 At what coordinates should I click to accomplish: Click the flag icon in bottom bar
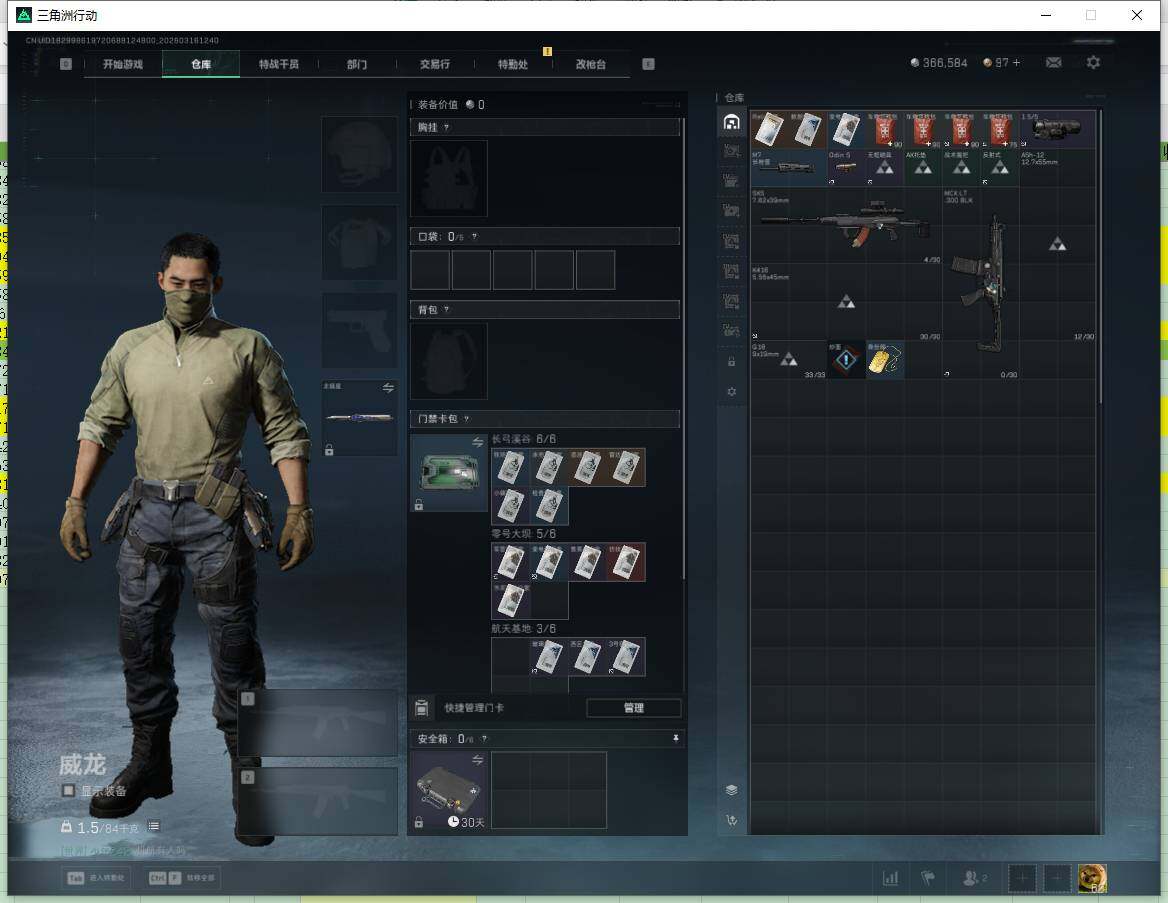[928, 878]
